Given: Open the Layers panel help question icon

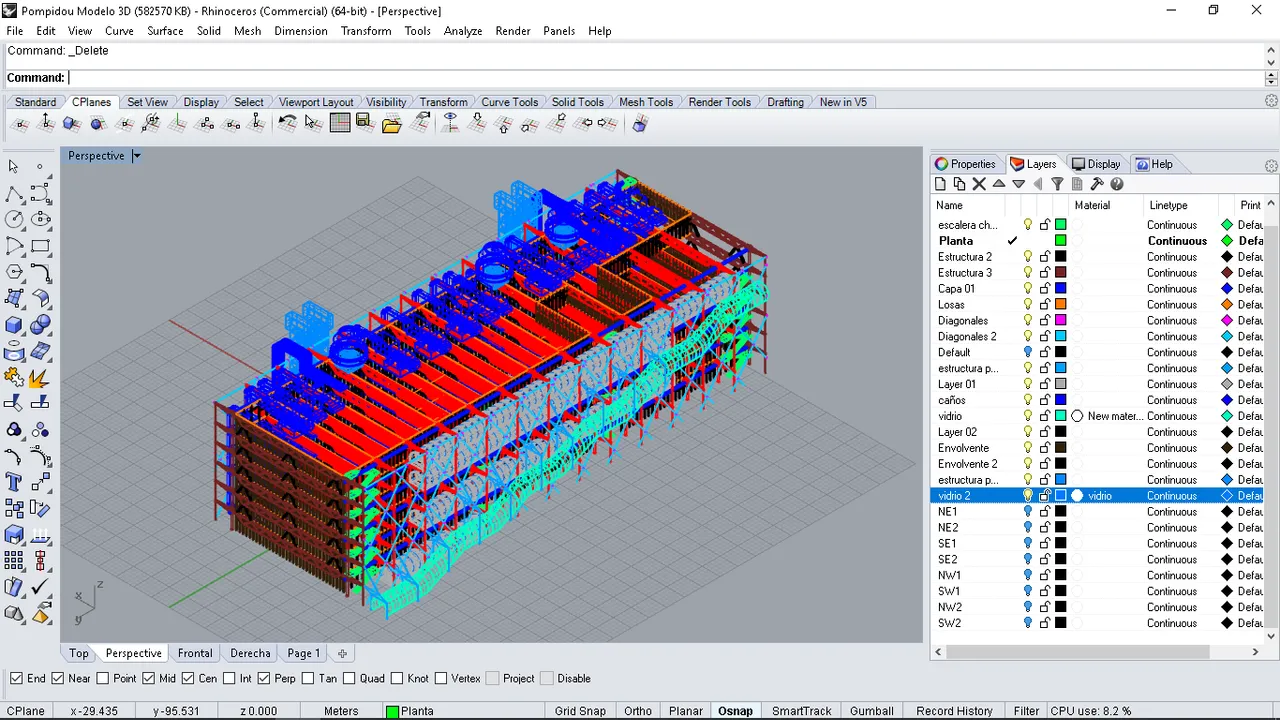Looking at the screenshot, I should 1117,184.
